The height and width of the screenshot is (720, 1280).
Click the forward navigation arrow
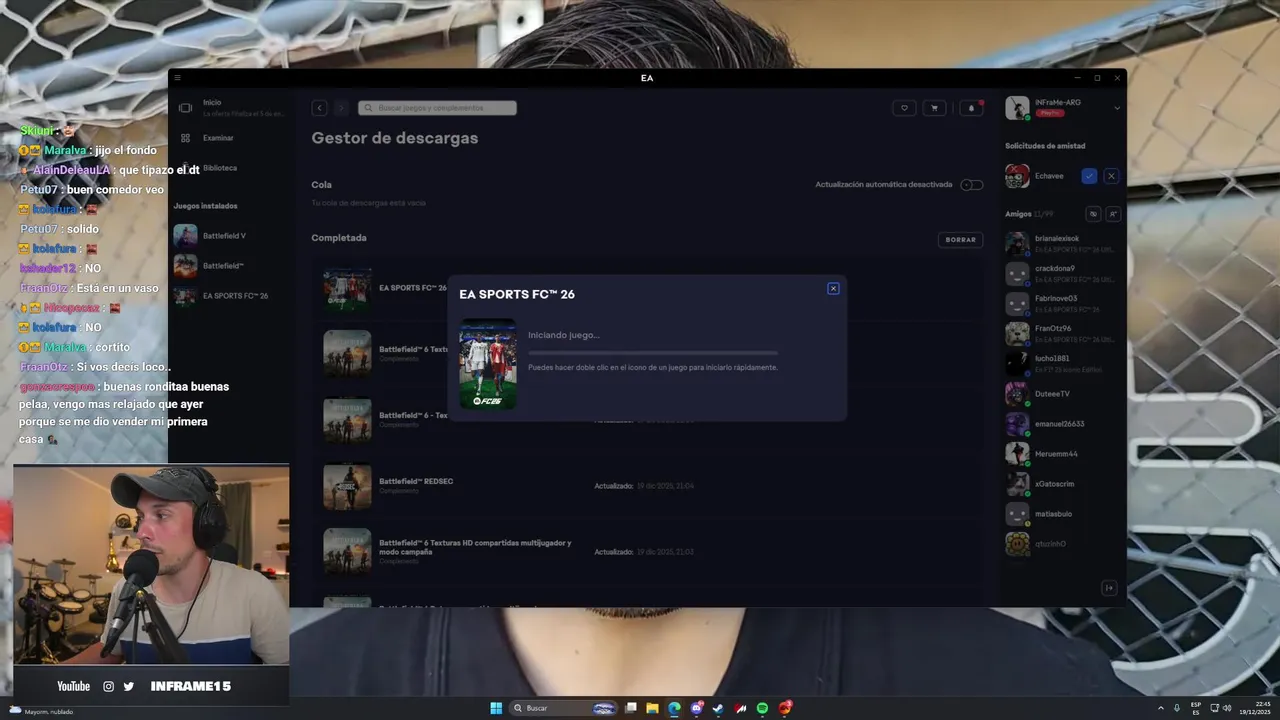(340, 108)
